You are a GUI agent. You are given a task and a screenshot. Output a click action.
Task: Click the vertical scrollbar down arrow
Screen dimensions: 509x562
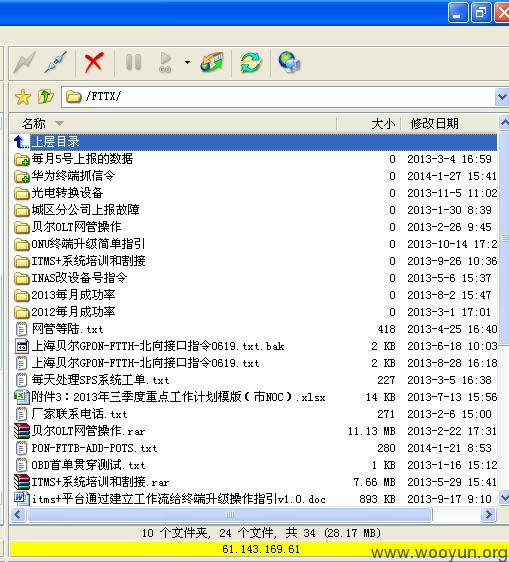click(x=504, y=497)
